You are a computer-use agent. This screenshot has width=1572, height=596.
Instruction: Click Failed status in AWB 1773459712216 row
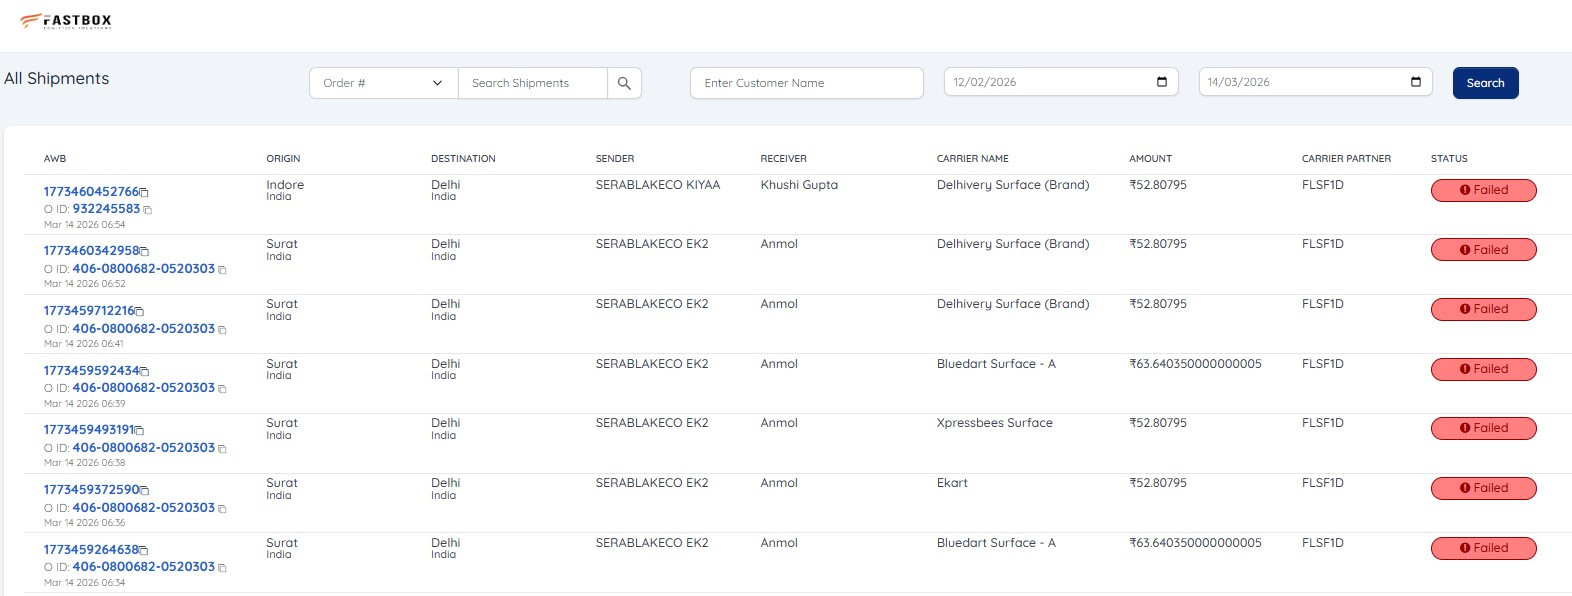[1483, 309]
